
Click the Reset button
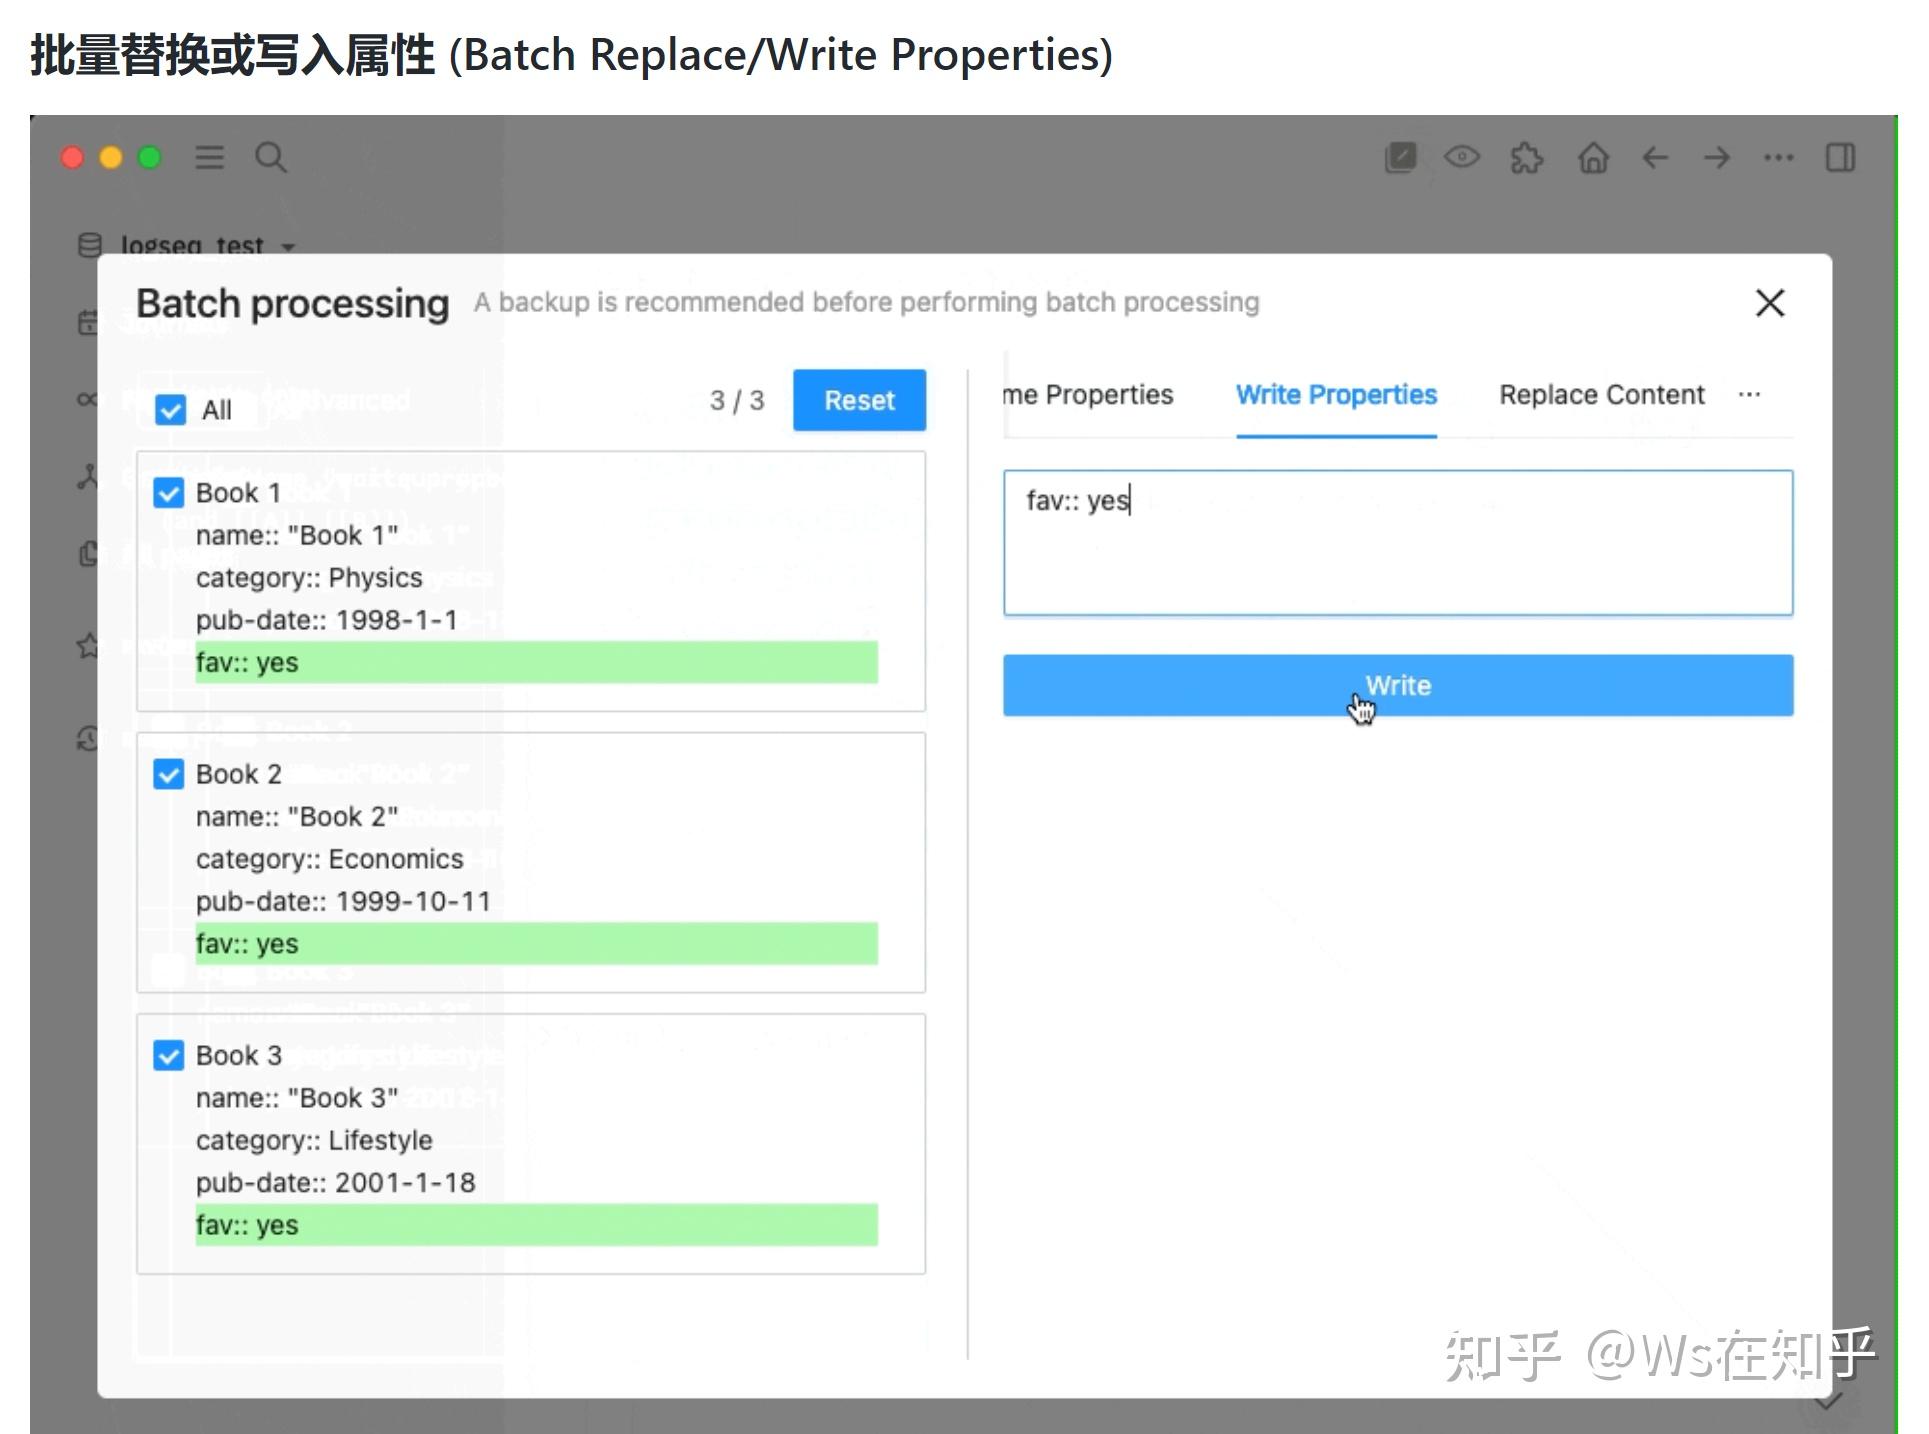click(859, 400)
